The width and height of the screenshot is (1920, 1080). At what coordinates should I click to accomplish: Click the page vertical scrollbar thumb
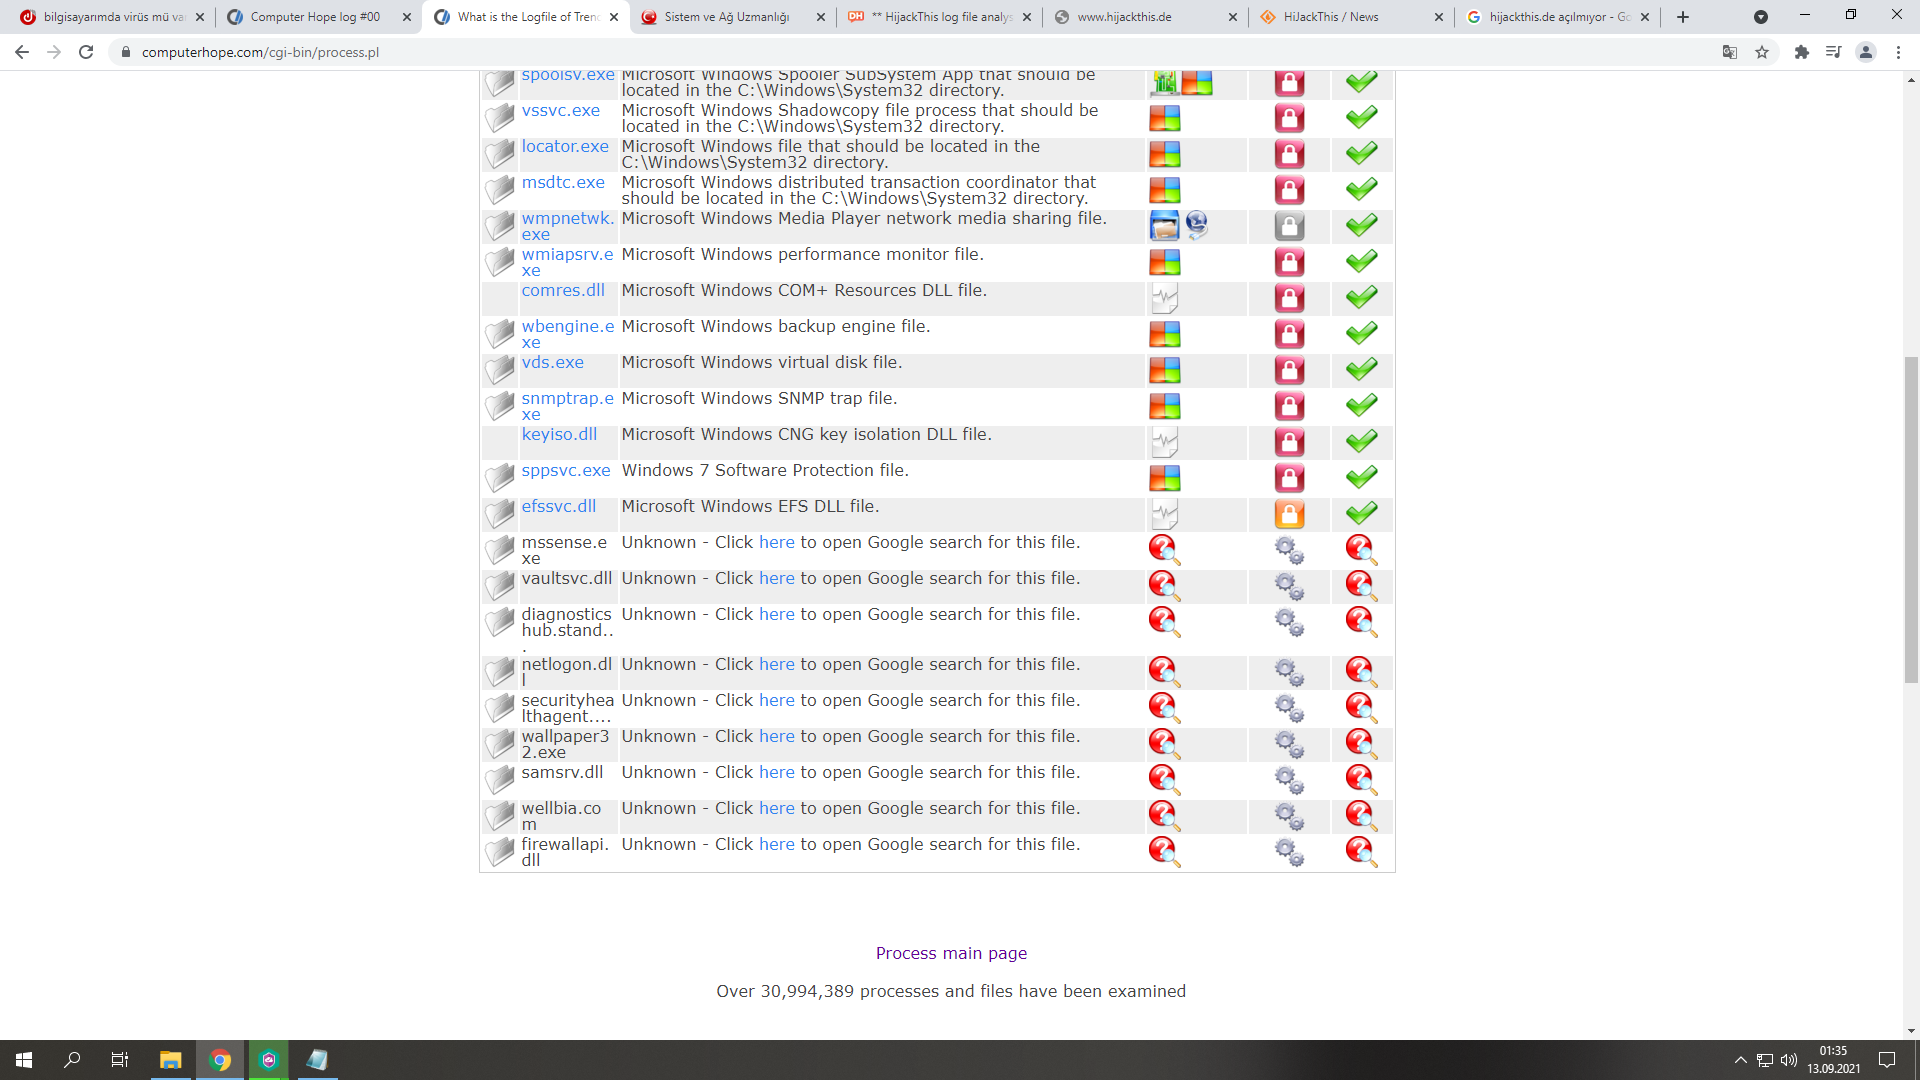[x=1911, y=520]
